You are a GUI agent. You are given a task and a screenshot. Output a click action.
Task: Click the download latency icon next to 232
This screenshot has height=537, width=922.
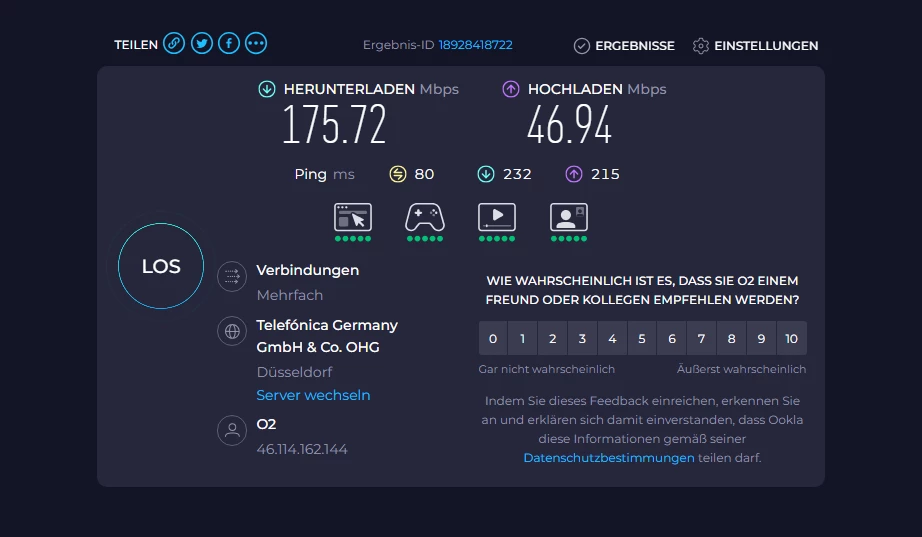coord(486,174)
